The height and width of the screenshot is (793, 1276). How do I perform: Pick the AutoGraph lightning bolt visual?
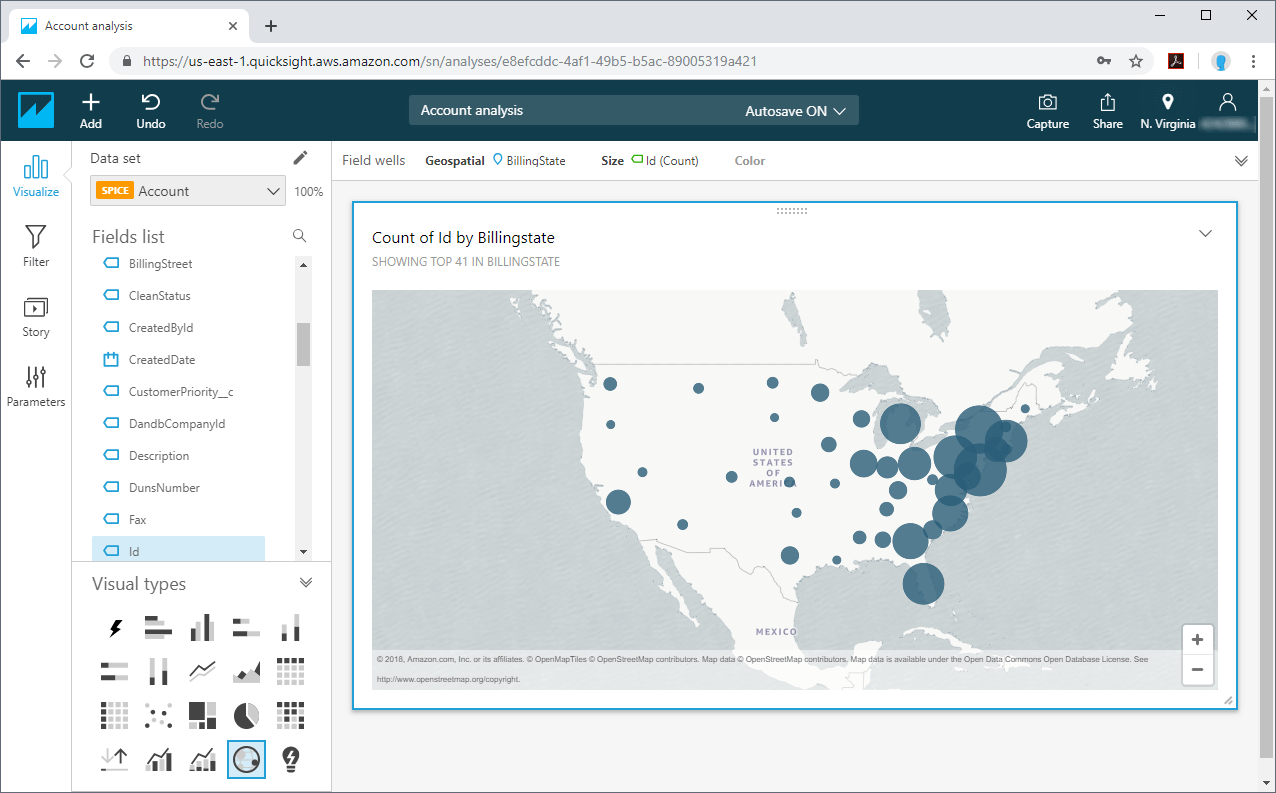pyautogui.click(x=115, y=628)
